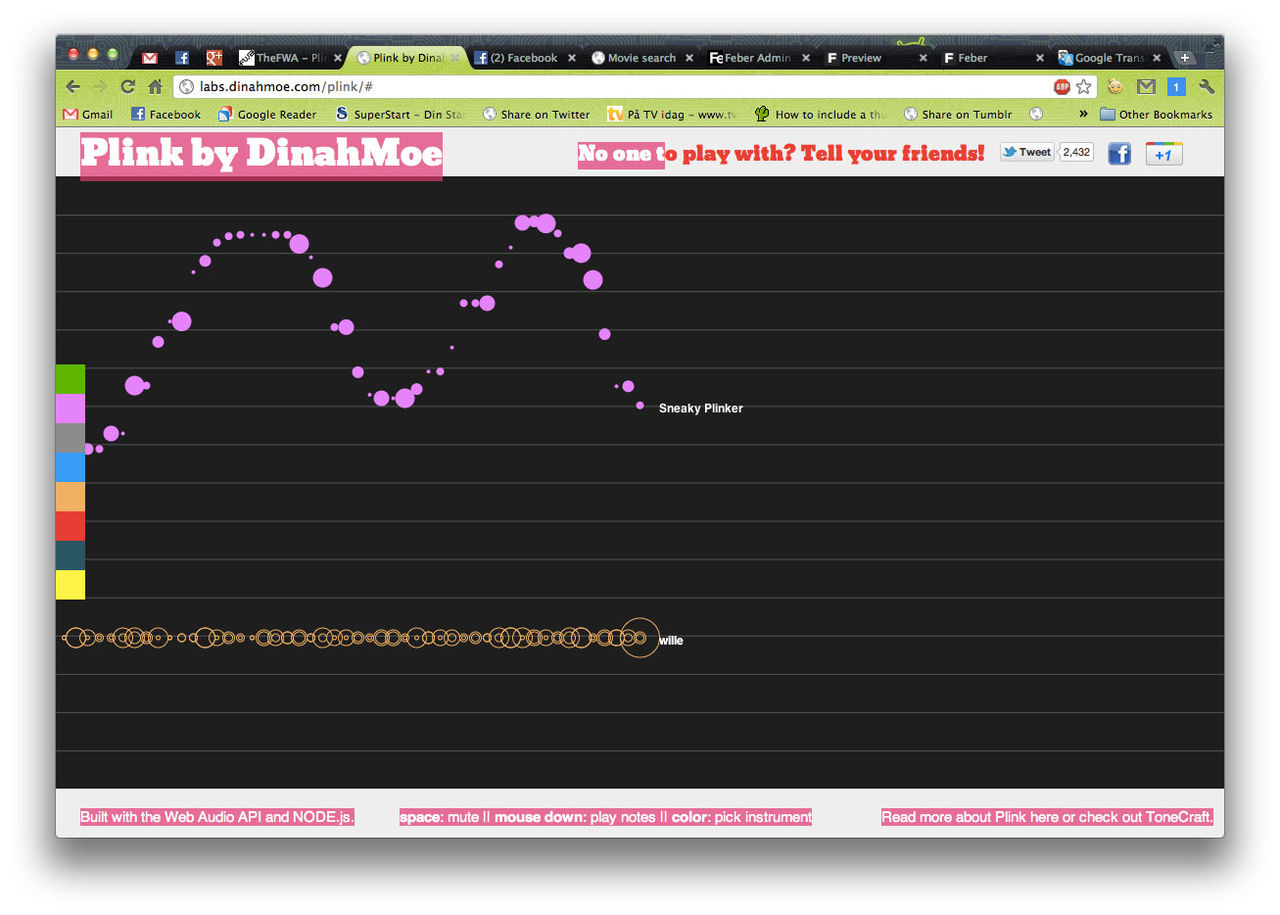This screenshot has height=915, width=1280.
Task: Choose the blue instrument swatch
Action: [x=70, y=467]
